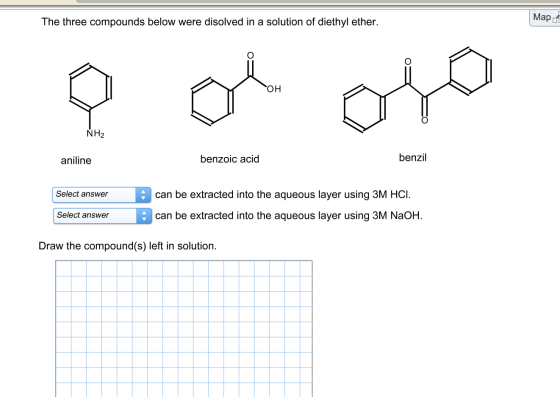This screenshot has height=397, width=560.
Task: Click the benzoic acid structure image
Action: pyautogui.click(x=236, y=88)
